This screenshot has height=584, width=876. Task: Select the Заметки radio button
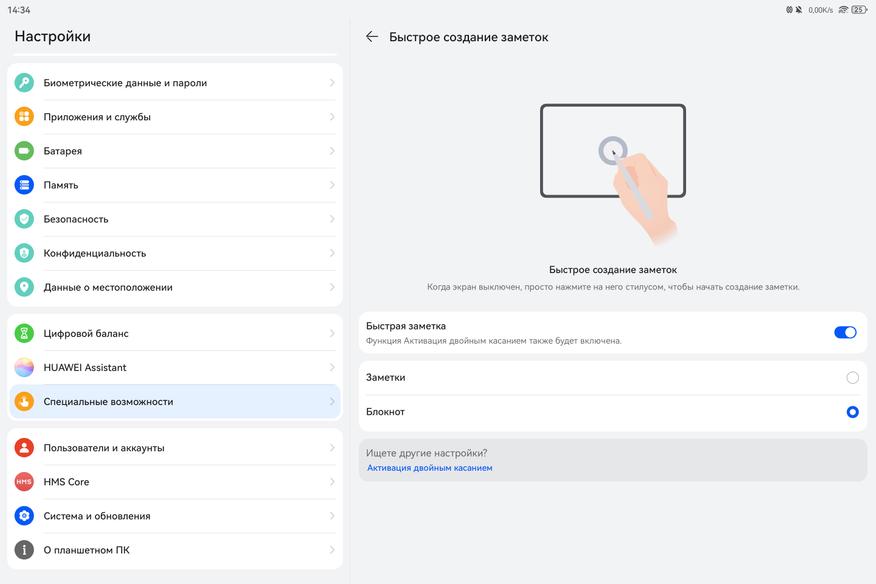852,378
